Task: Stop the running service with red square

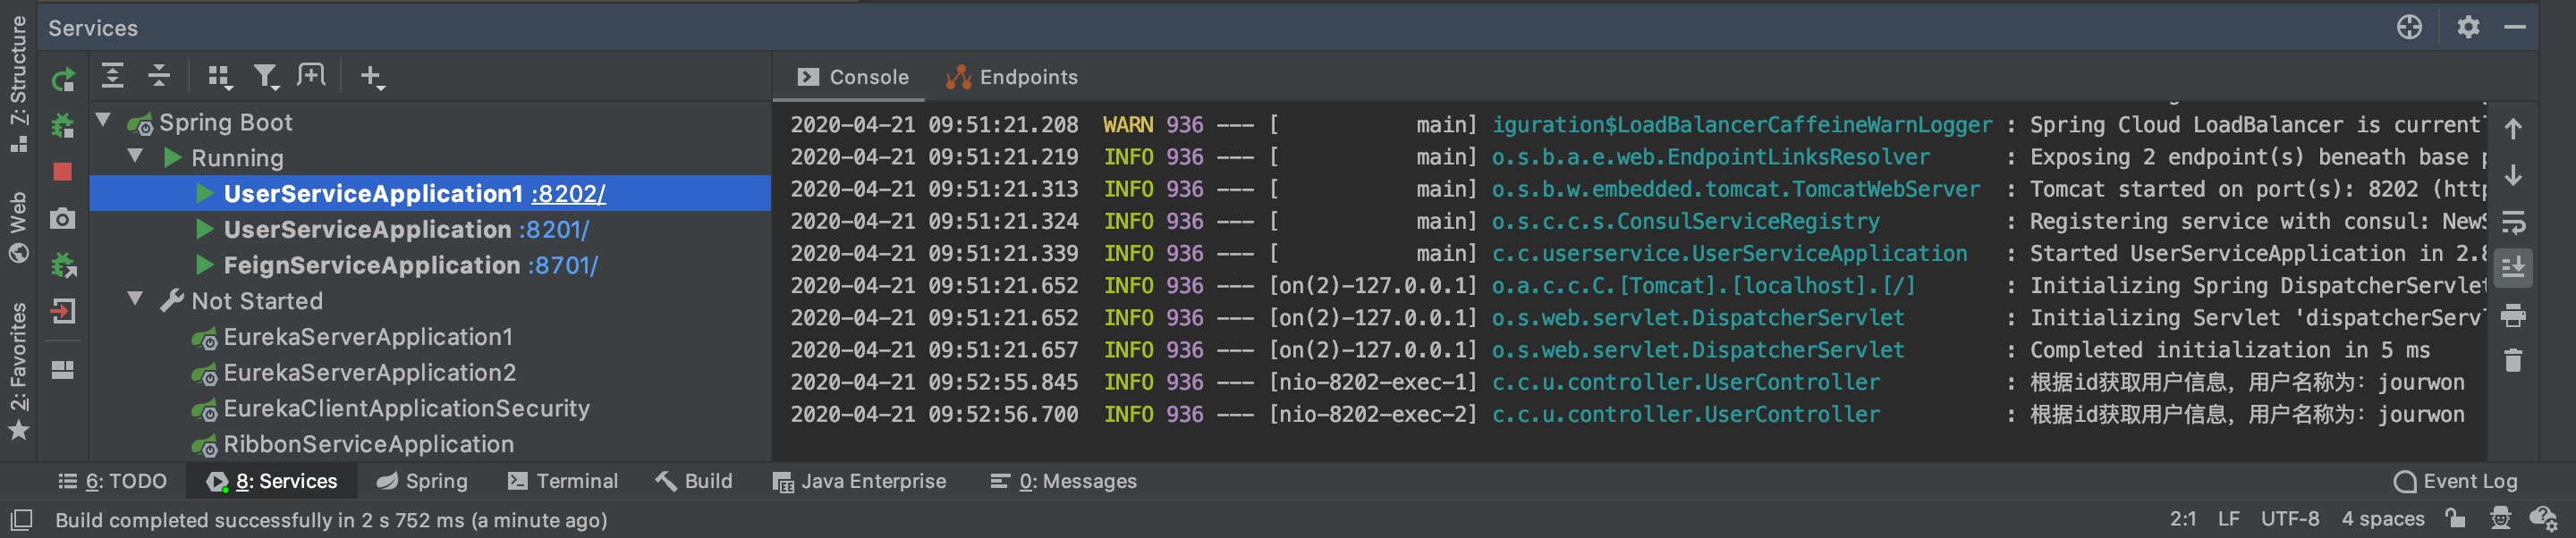Action: (x=63, y=172)
